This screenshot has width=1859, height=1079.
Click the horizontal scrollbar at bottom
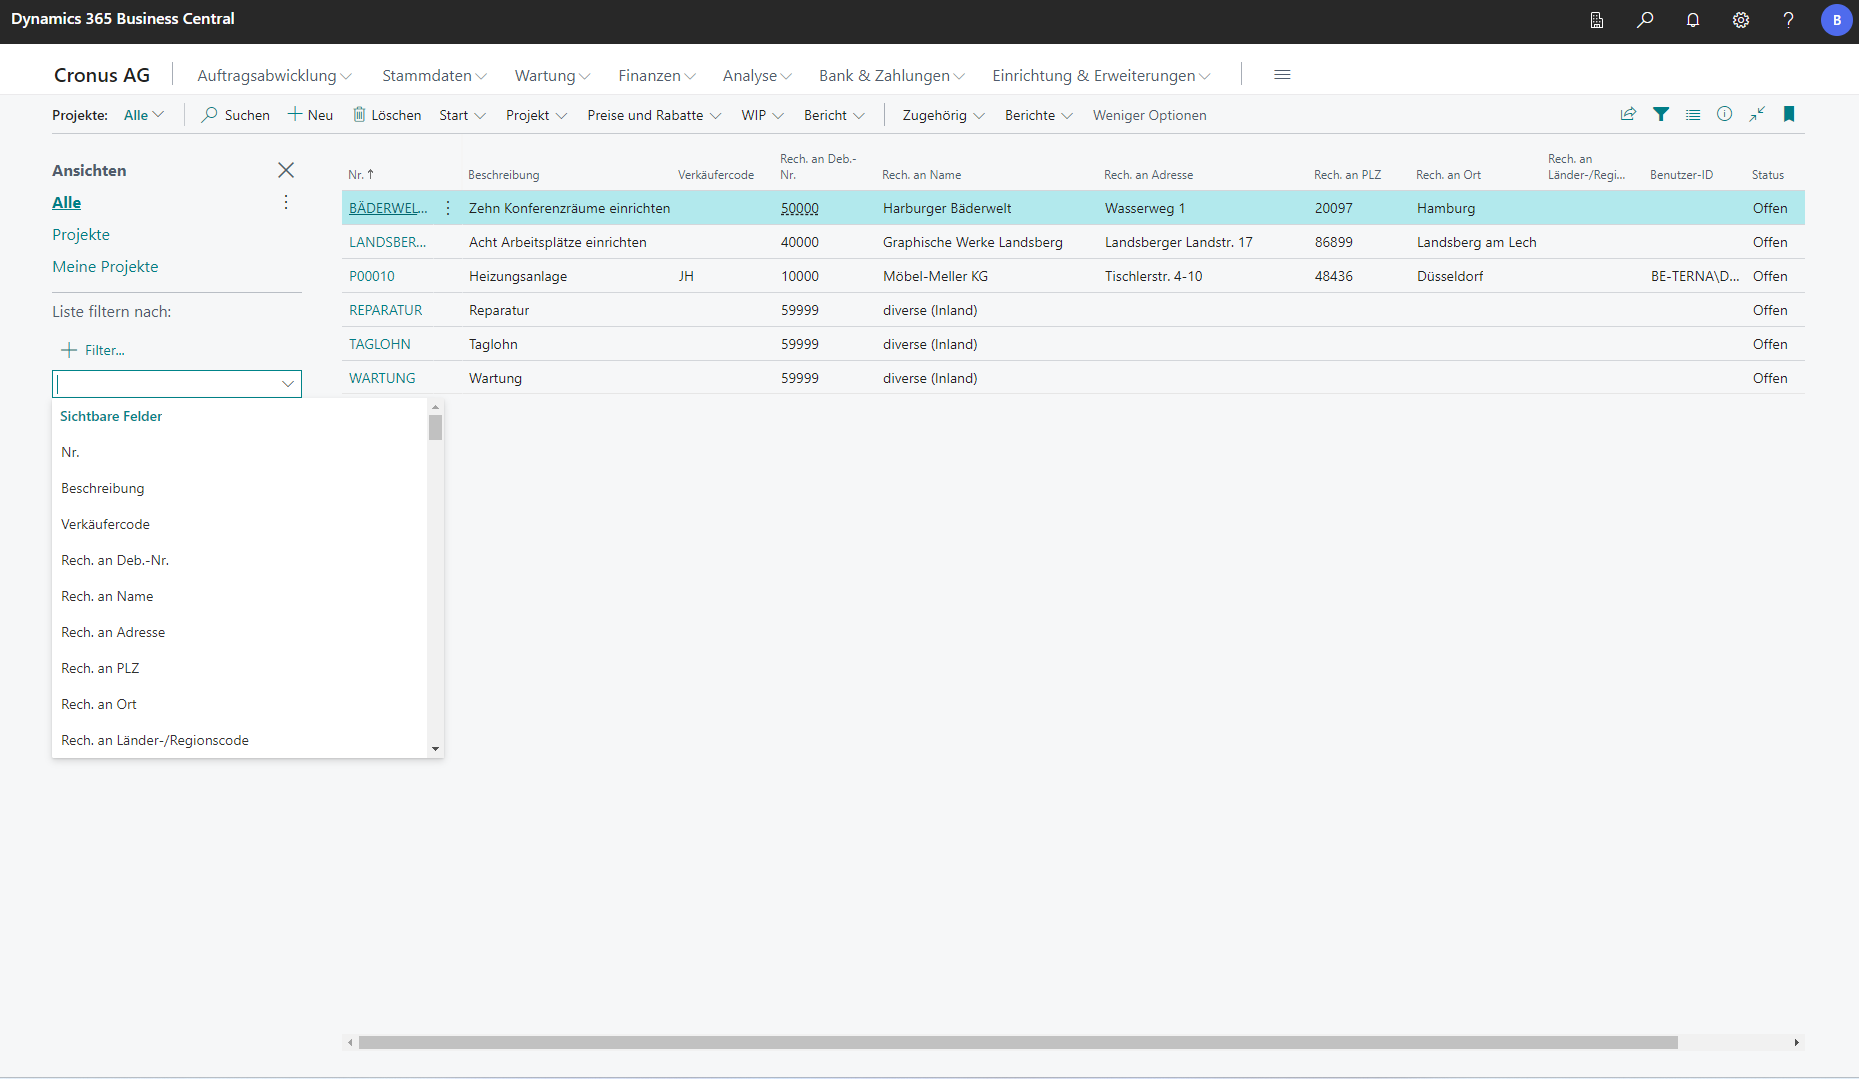1017,1042
